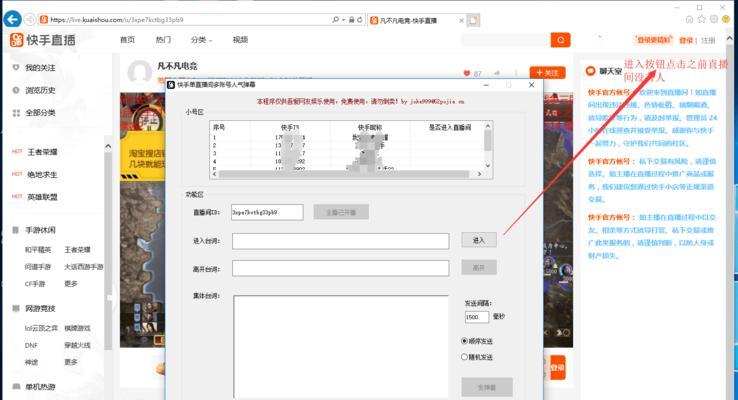Click the 离开台词 text field
The image size is (738, 400).
pos(340,269)
